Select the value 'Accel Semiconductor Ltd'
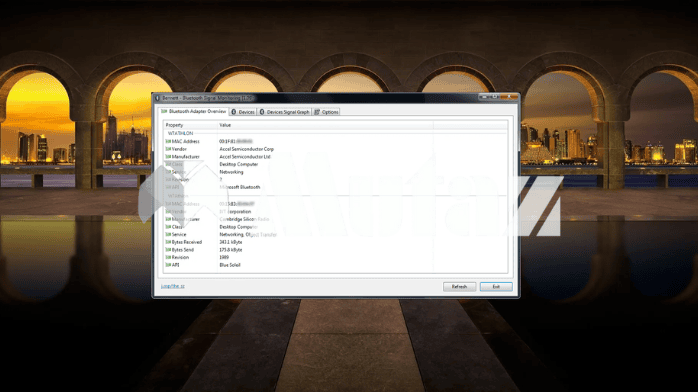The width and height of the screenshot is (698, 392). pos(245,157)
